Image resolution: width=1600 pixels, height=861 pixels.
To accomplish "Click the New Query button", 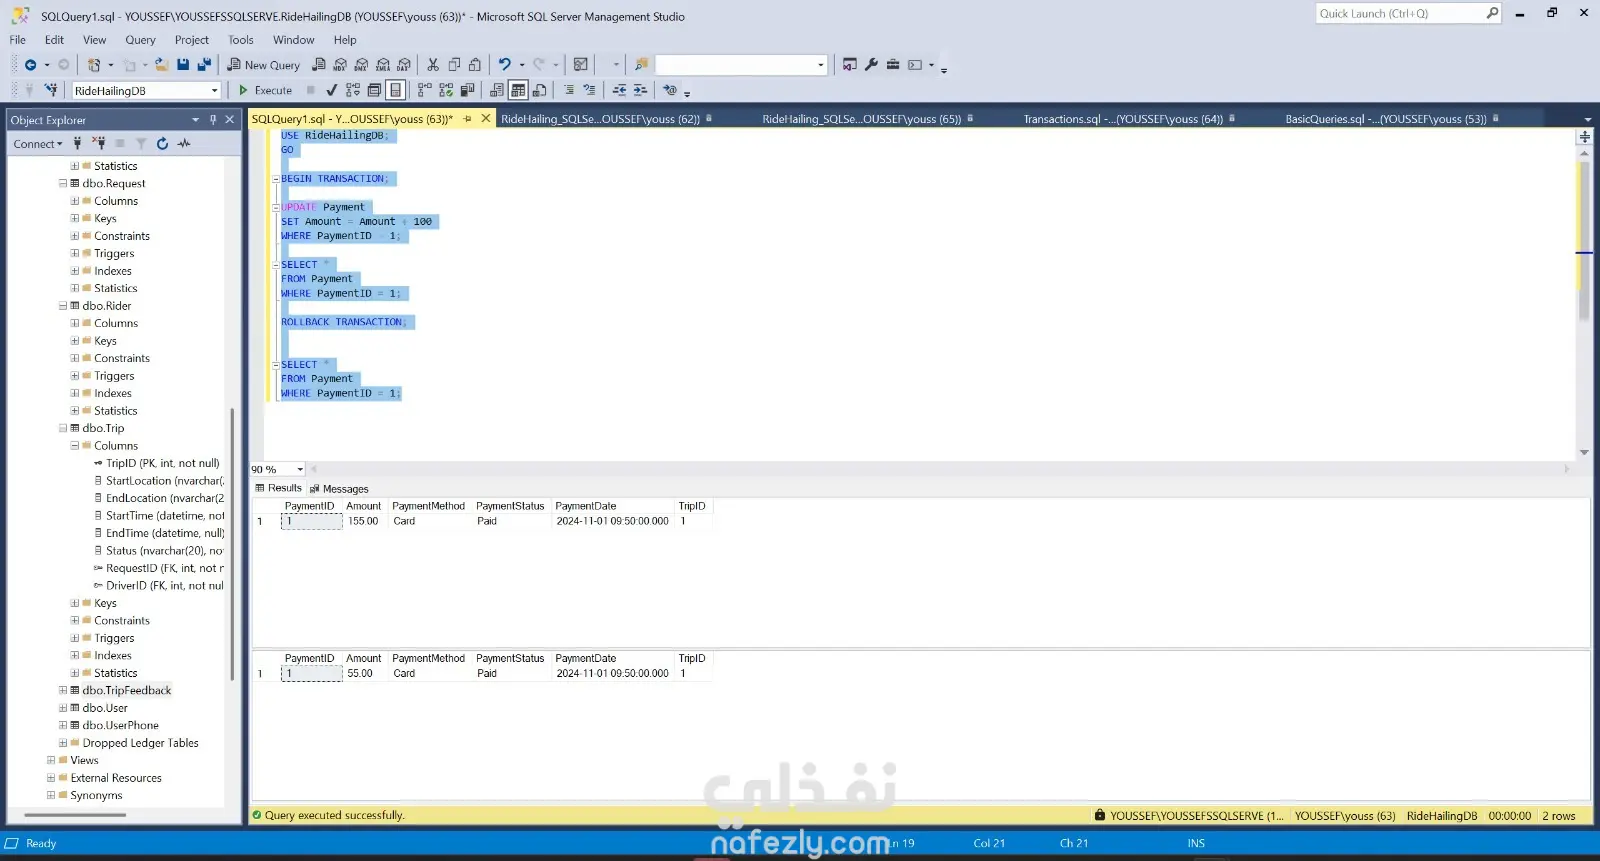I will coord(264,65).
